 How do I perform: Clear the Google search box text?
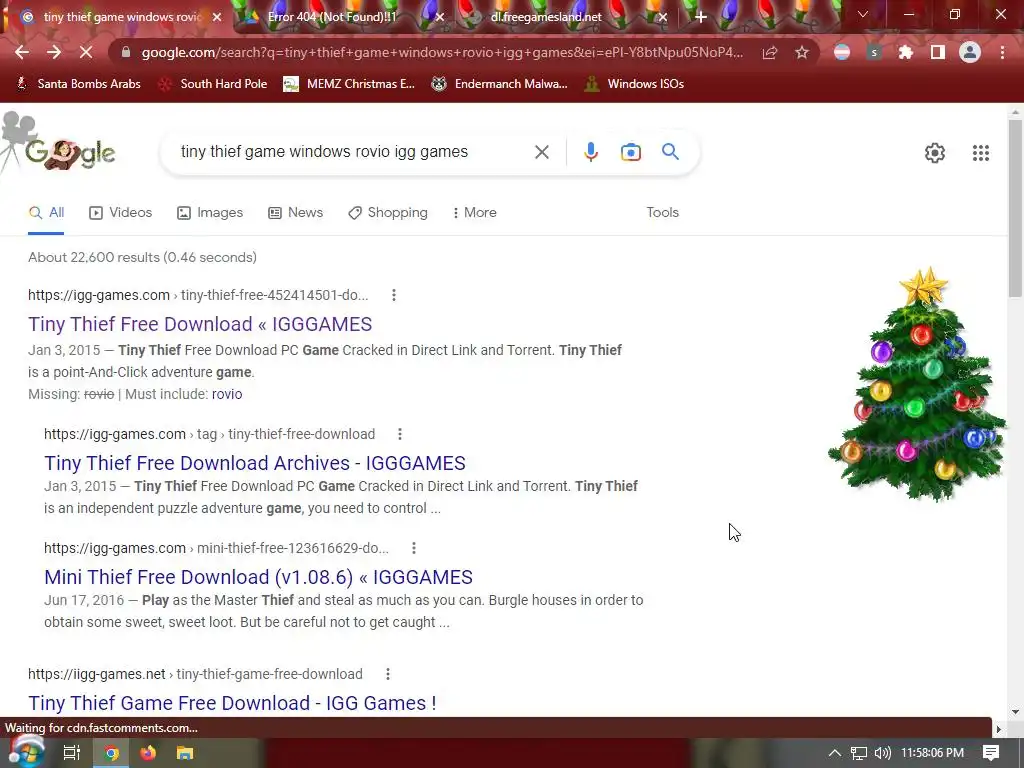click(x=541, y=152)
